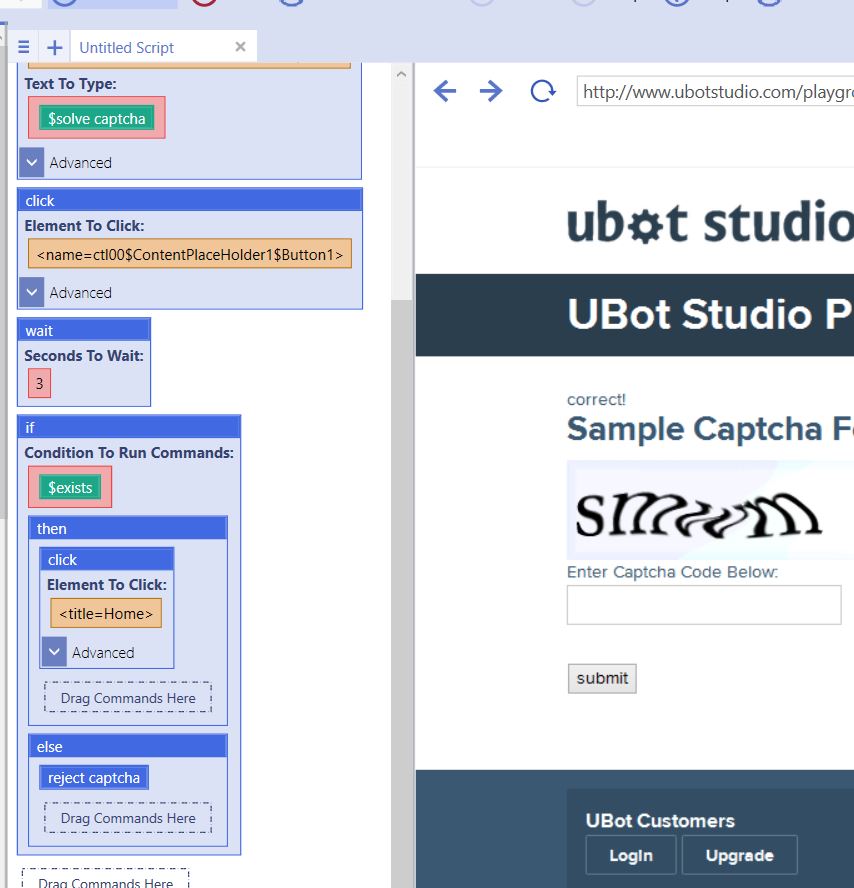The width and height of the screenshot is (854, 888).
Task: Edit the Seconds To Wait value 3
Action: pyautogui.click(x=39, y=383)
